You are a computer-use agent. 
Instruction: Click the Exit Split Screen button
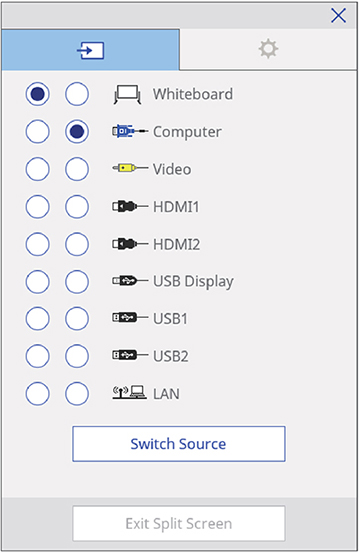coord(179,524)
